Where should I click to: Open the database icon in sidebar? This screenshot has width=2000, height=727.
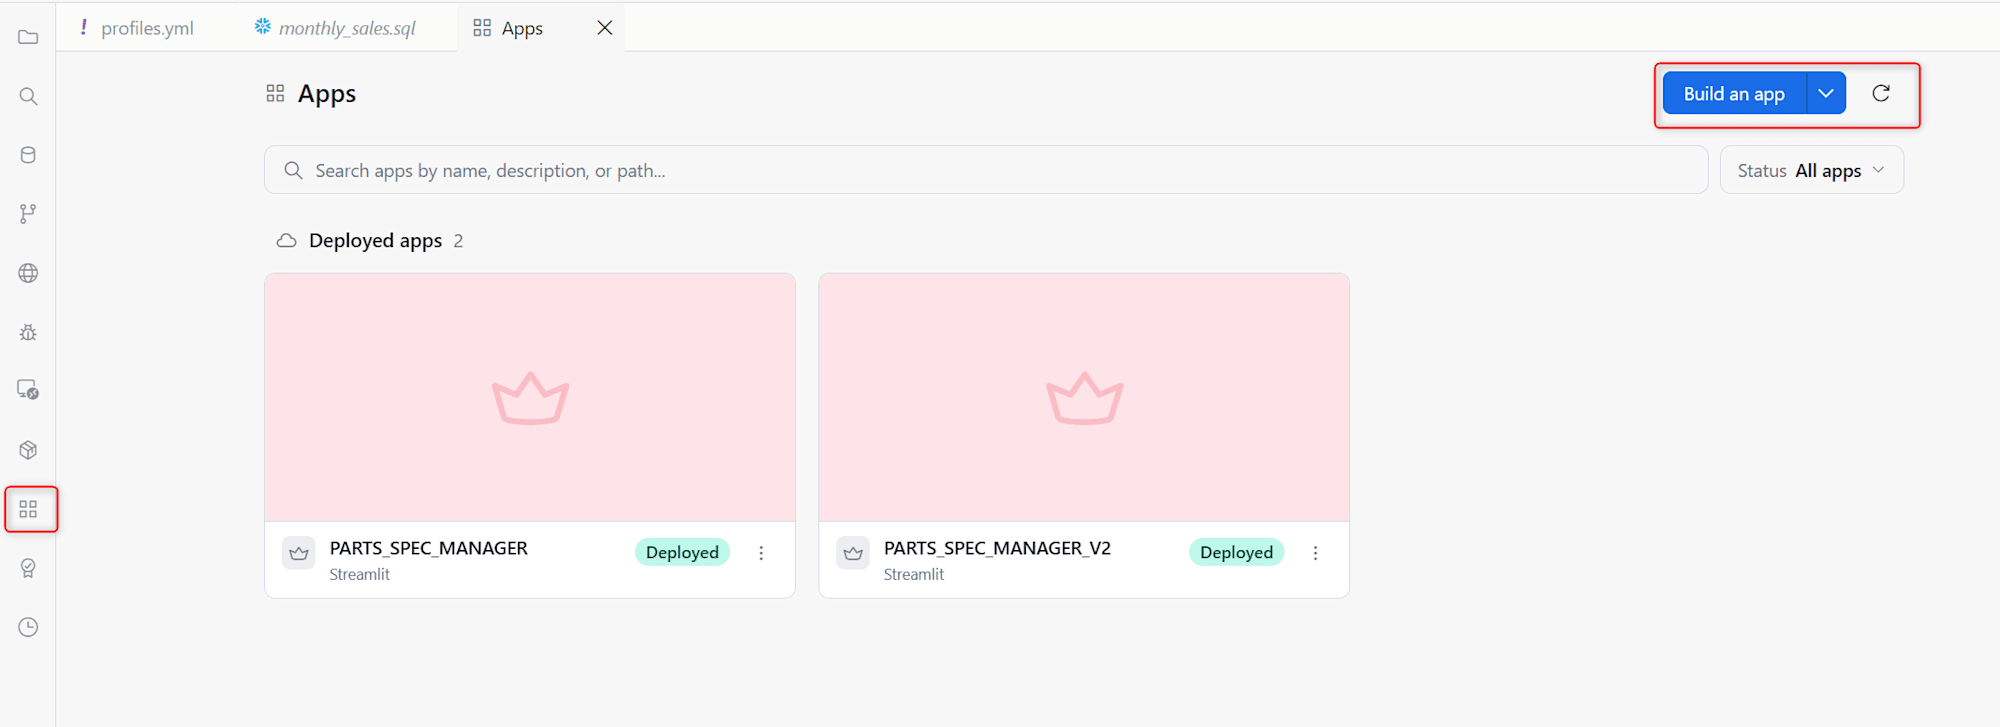click(28, 155)
